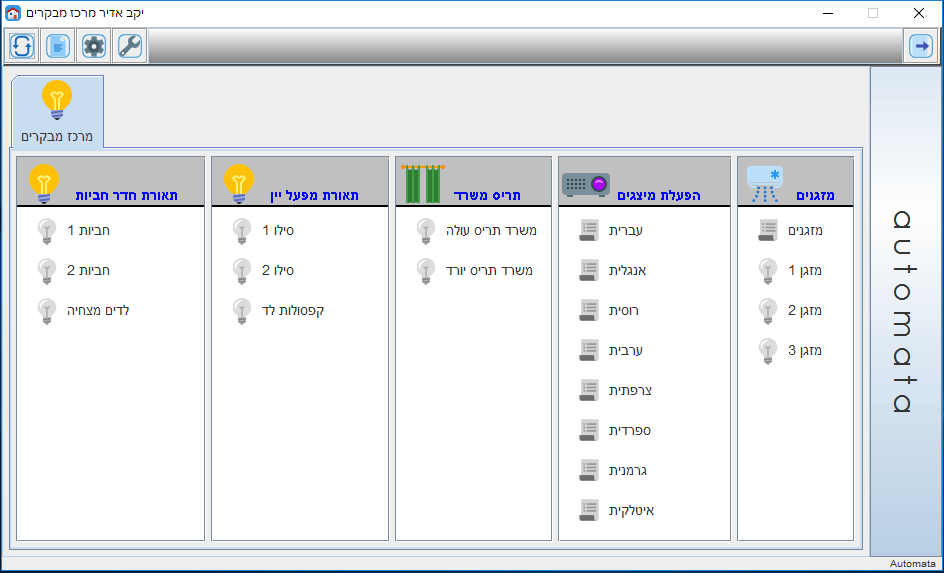The image size is (944, 573).
Task: Run the אנגלית presentation script
Action: pos(589,271)
